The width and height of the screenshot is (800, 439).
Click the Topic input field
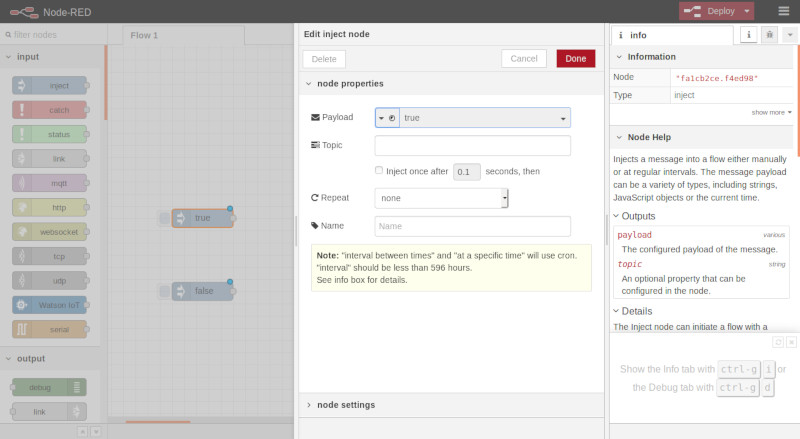click(472, 145)
